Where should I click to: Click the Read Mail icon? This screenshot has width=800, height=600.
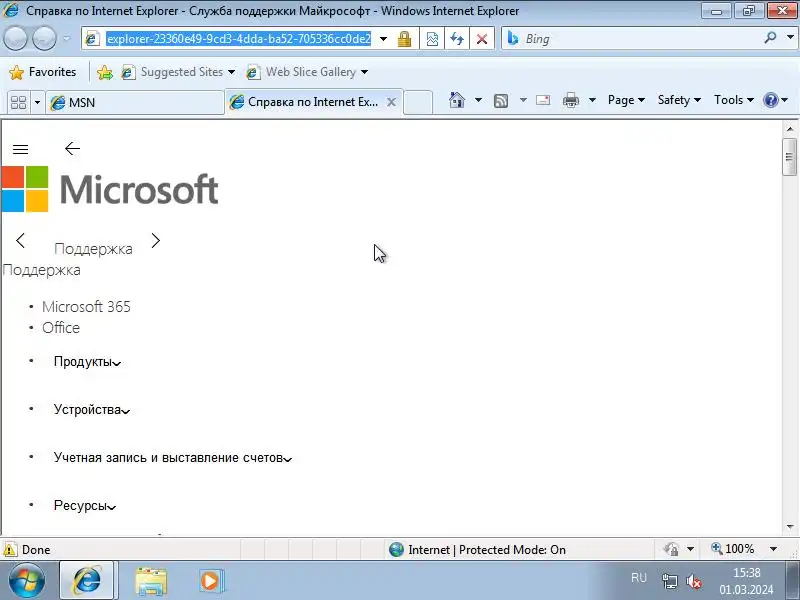point(543,100)
